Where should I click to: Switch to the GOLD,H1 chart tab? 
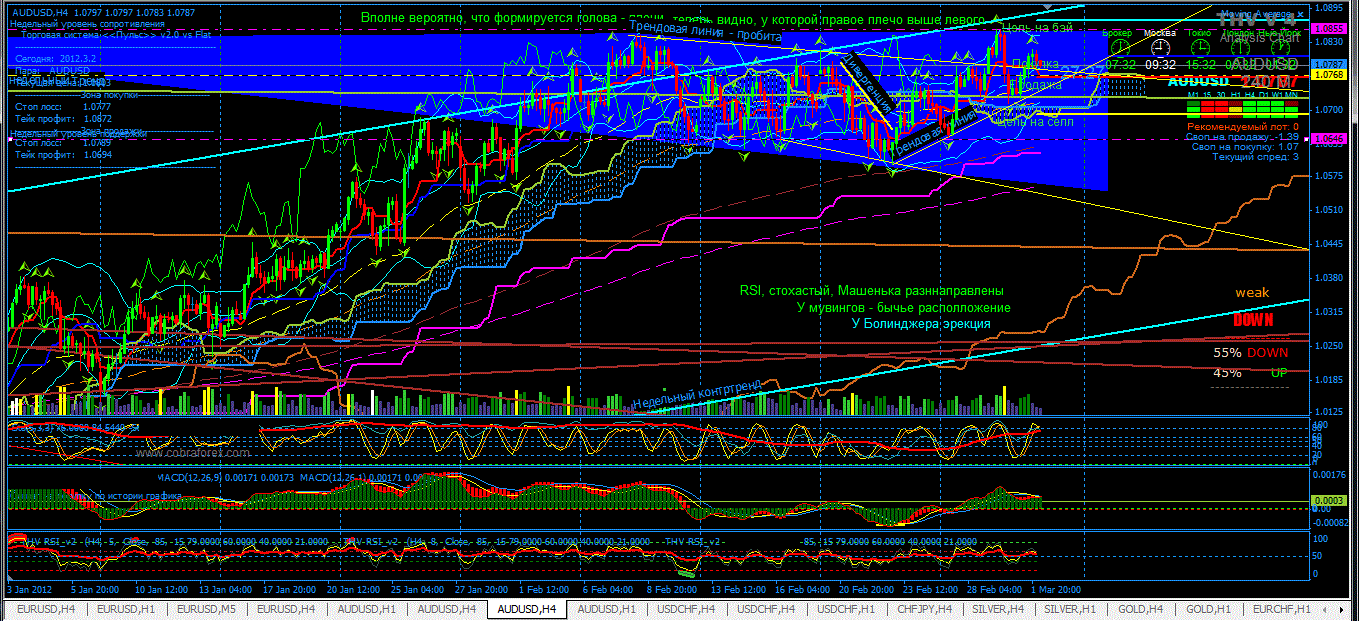click(x=1211, y=608)
